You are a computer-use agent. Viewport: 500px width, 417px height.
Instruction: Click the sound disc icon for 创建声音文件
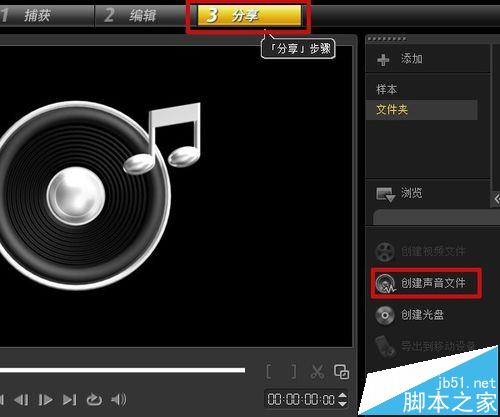[385, 284]
